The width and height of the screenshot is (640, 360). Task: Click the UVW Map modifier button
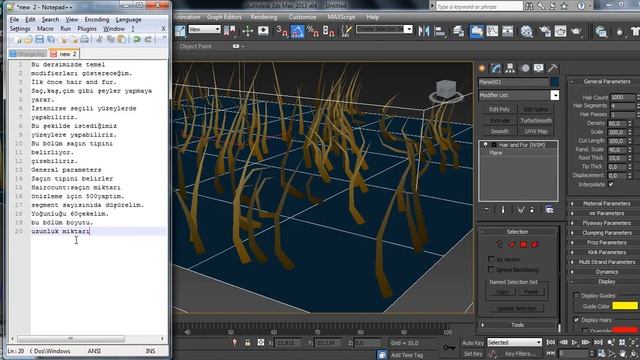click(x=536, y=131)
